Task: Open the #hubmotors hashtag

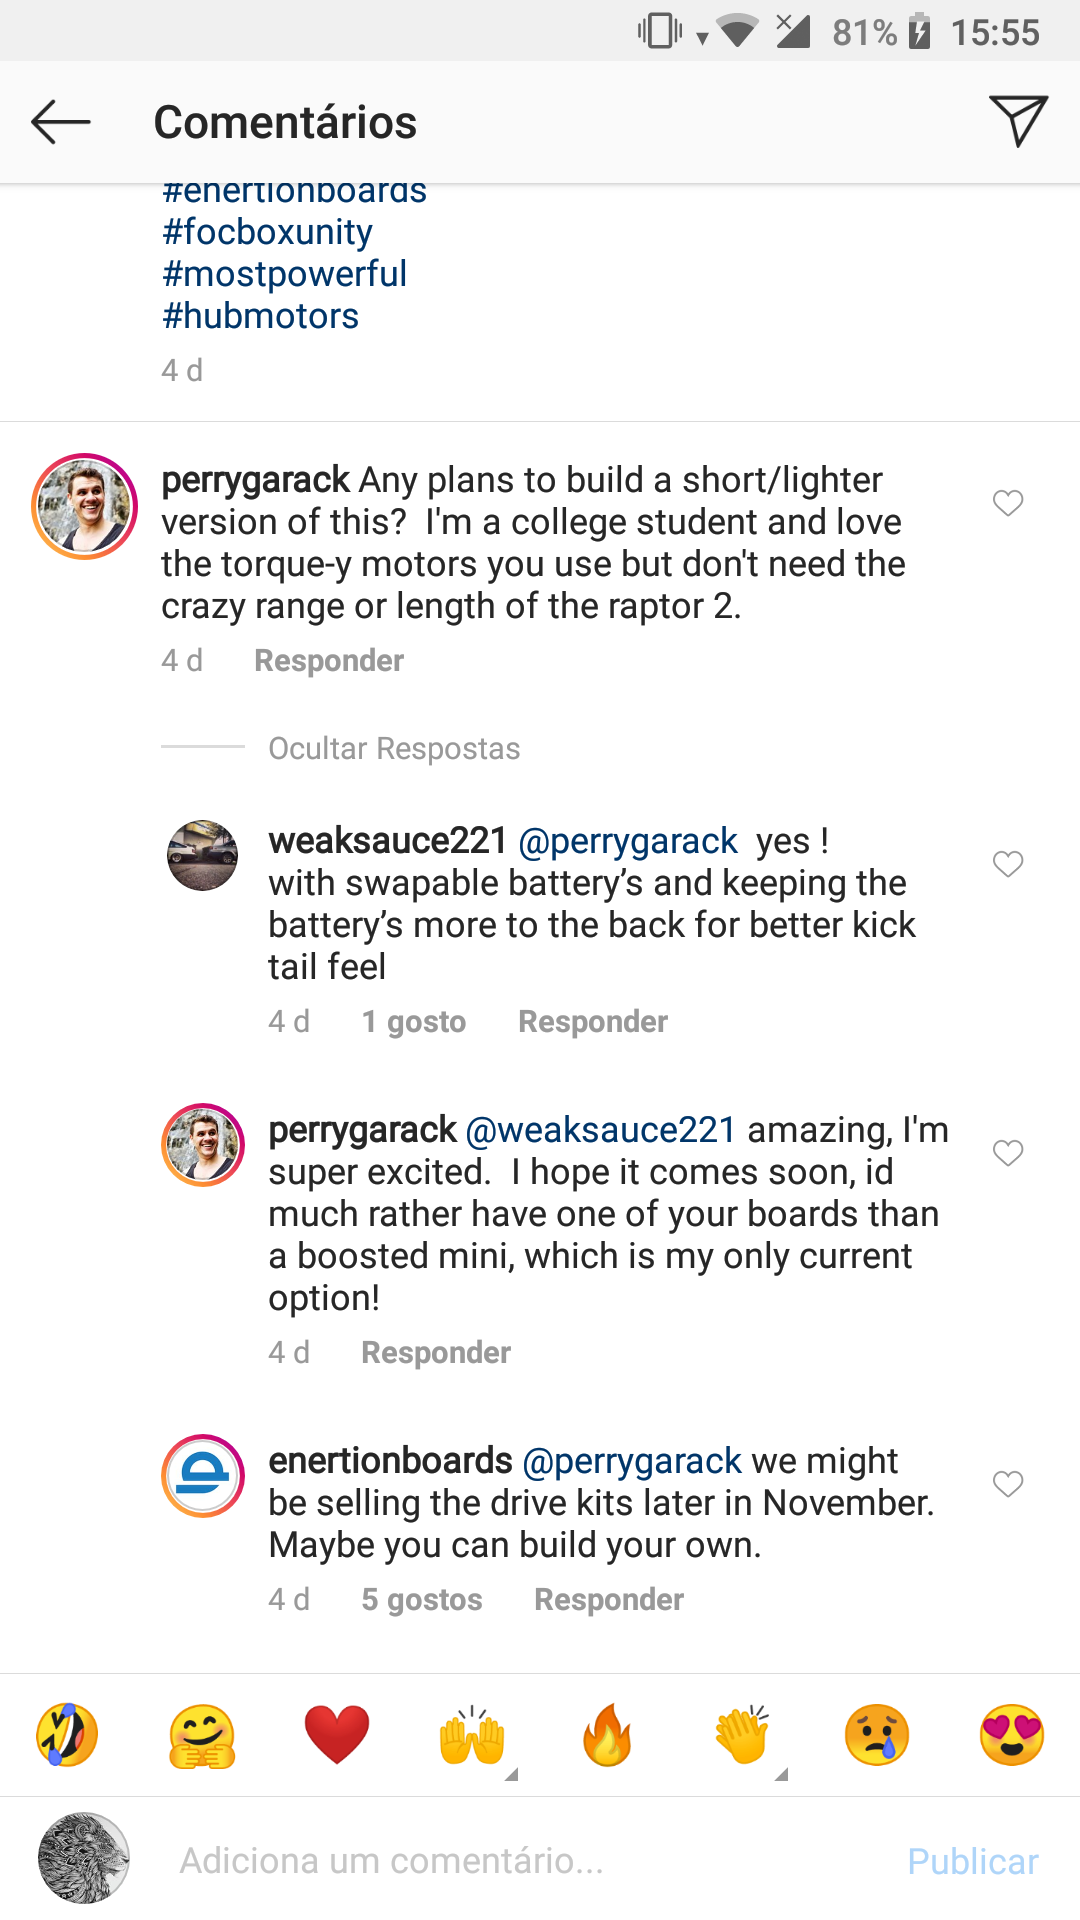Action: tap(261, 316)
